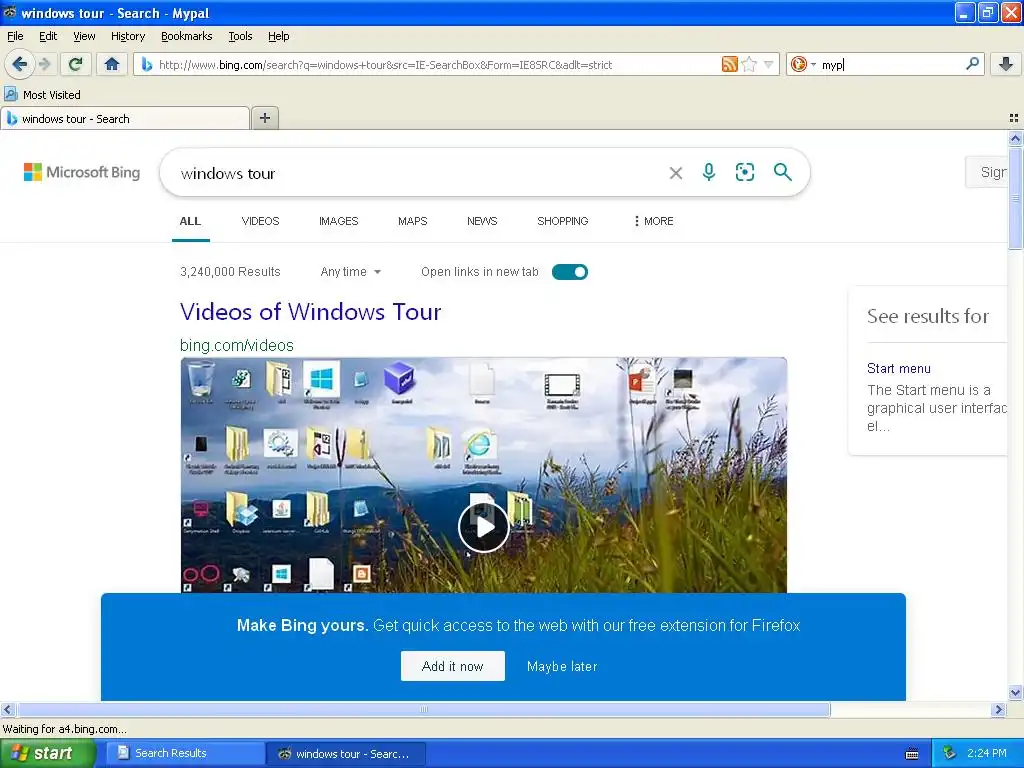
Task: Bookmark this page with the star icon
Action: (x=749, y=64)
